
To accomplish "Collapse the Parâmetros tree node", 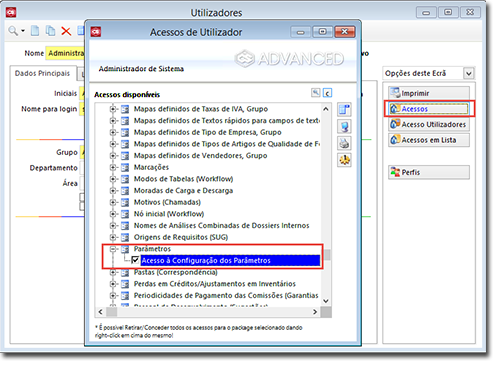I will (113, 249).
